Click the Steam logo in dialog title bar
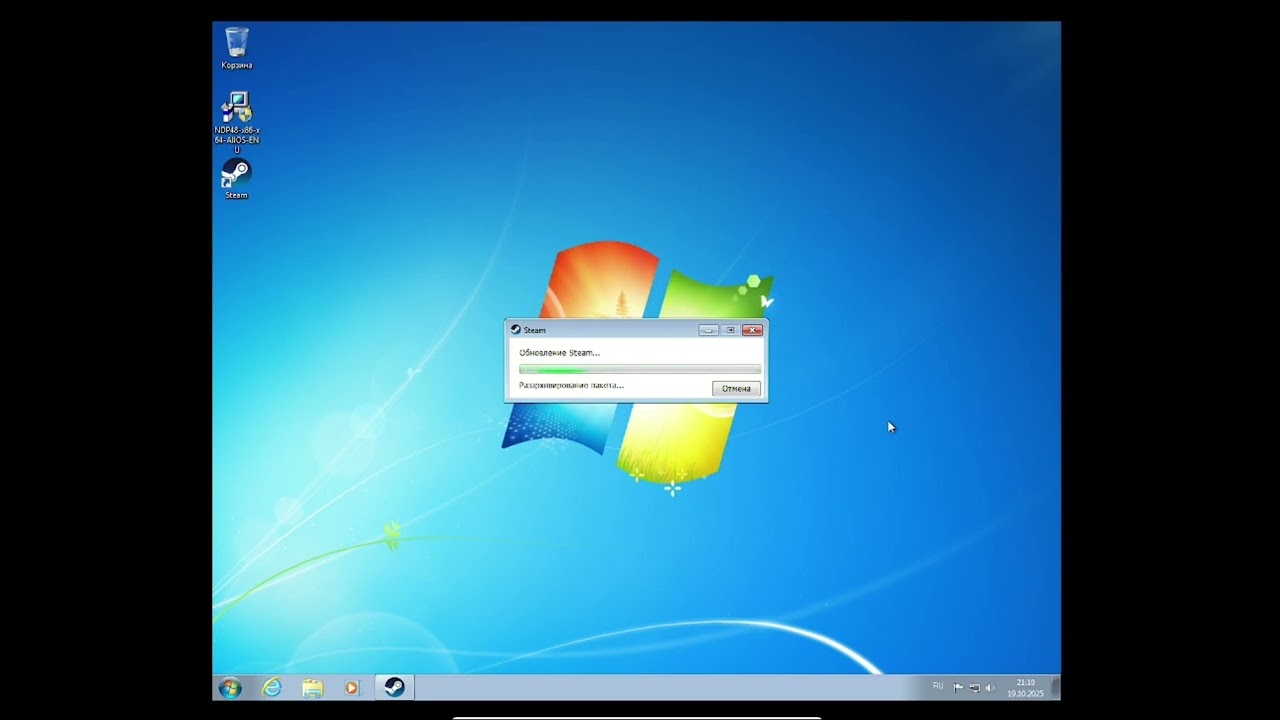The image size is (1280, 720). click(x=515, y=329)
